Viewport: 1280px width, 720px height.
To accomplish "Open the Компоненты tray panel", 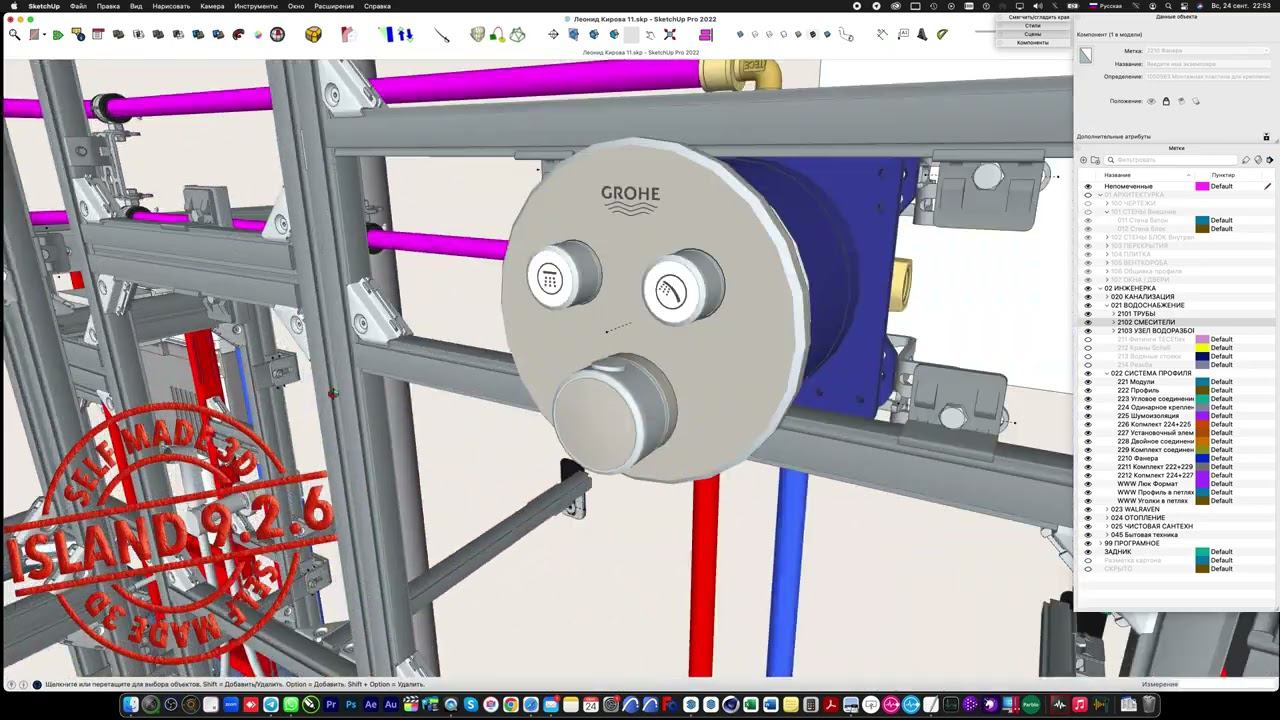I will [1033, 43].
